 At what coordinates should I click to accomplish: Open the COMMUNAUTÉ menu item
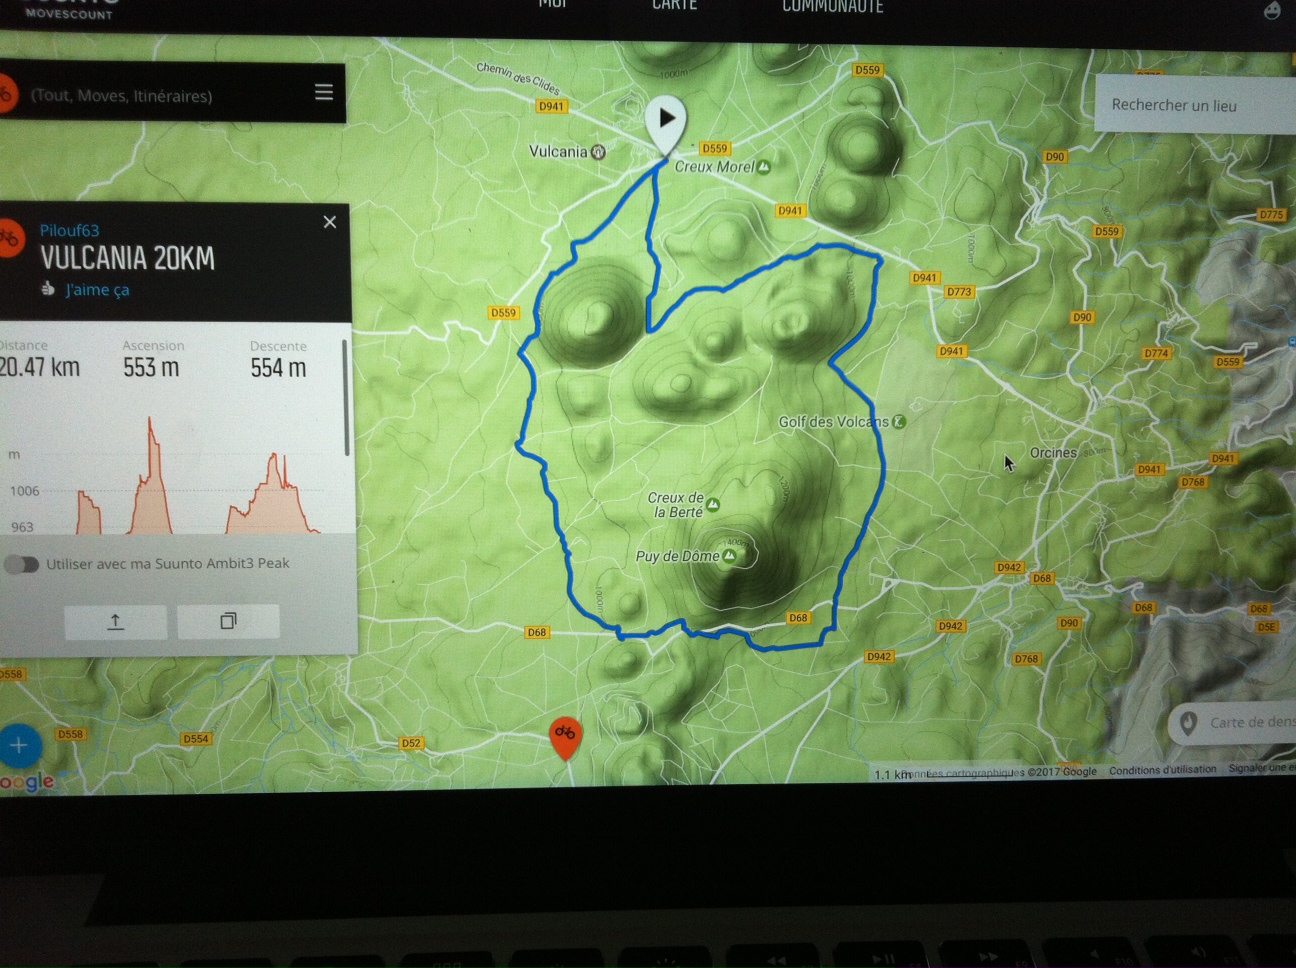pyautogui.click(x=832, y=7)
